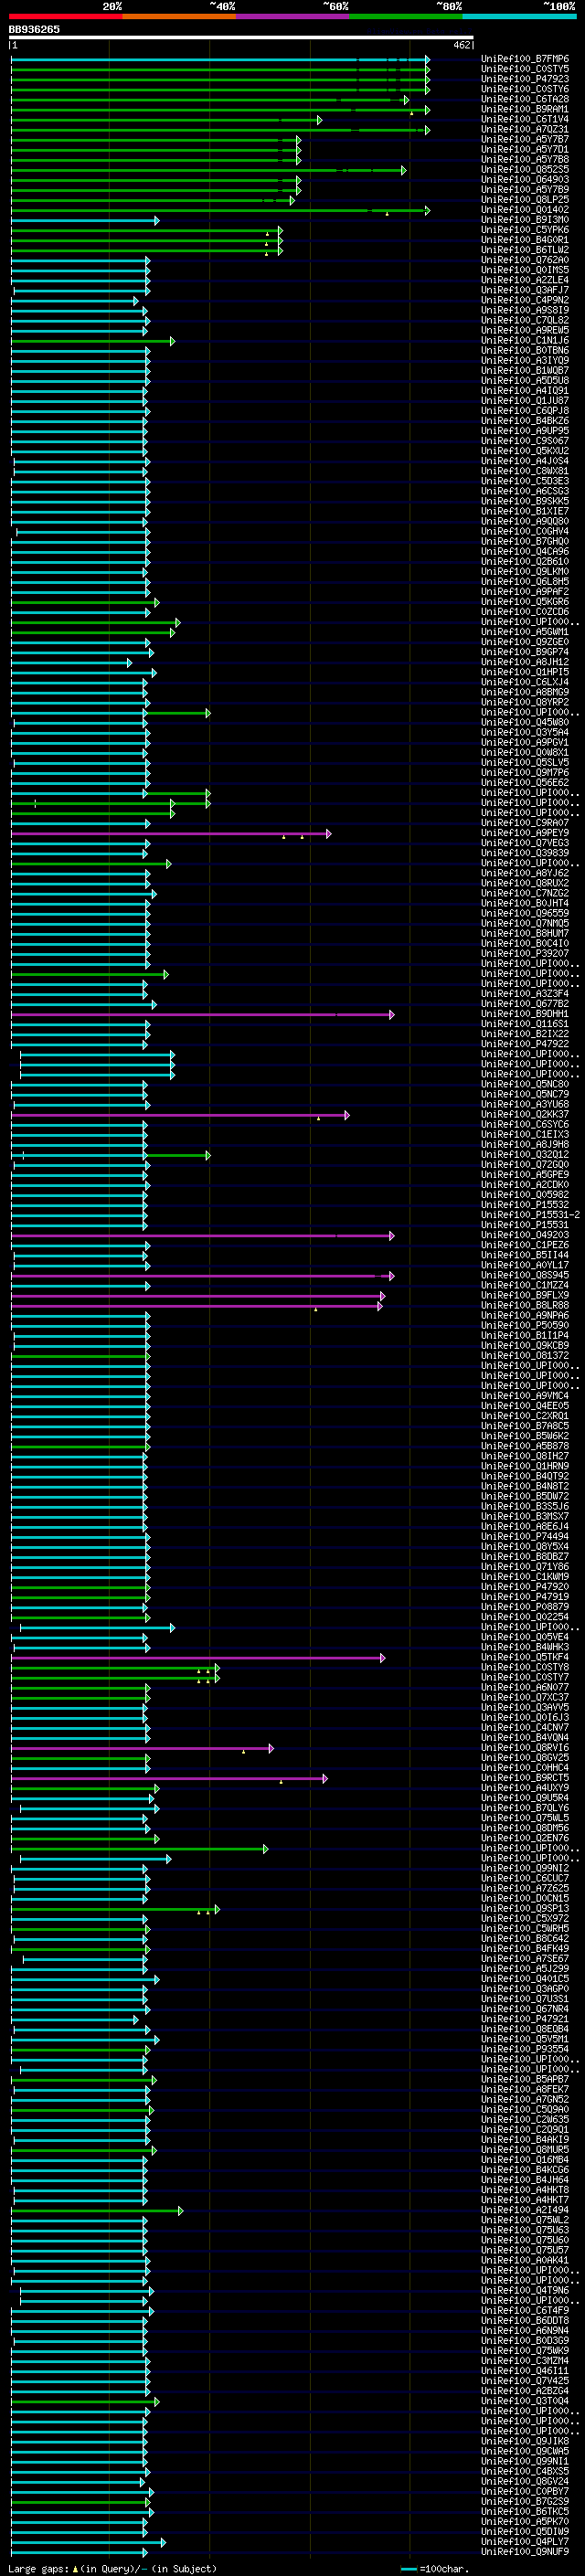Select label UniRef100_Q8RV16
The width and height of the screenshot is (585, 2576).
point(525,1748)
